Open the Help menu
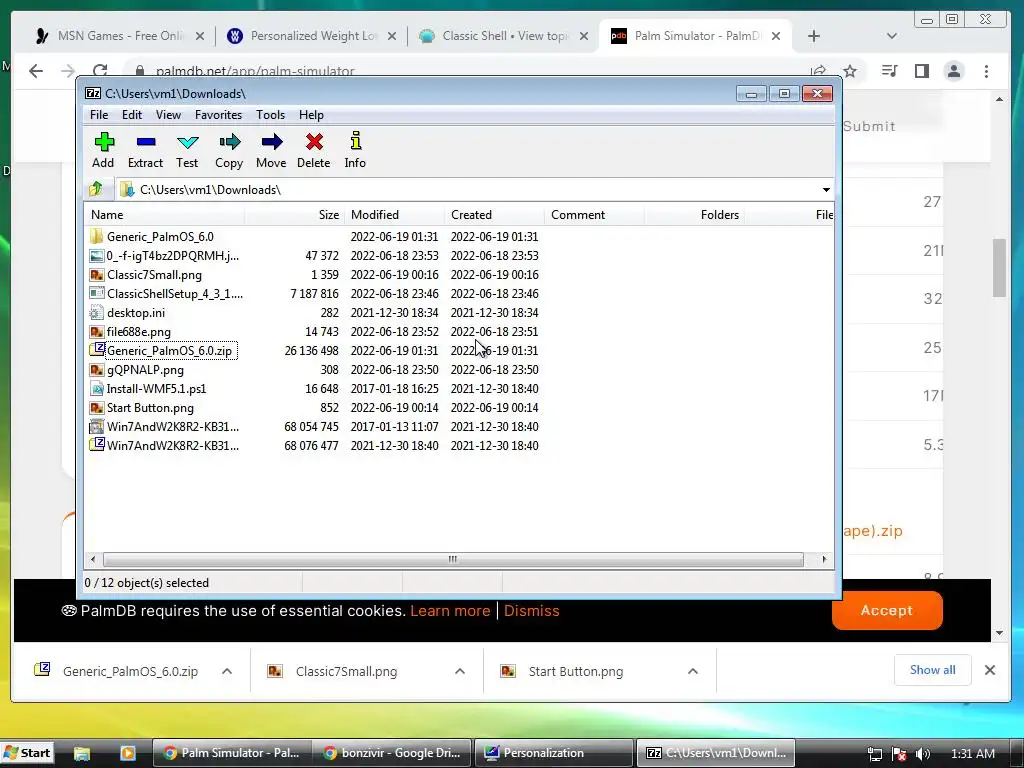The width and height of the screenshot is (1024, 768). tap(312, 115)
